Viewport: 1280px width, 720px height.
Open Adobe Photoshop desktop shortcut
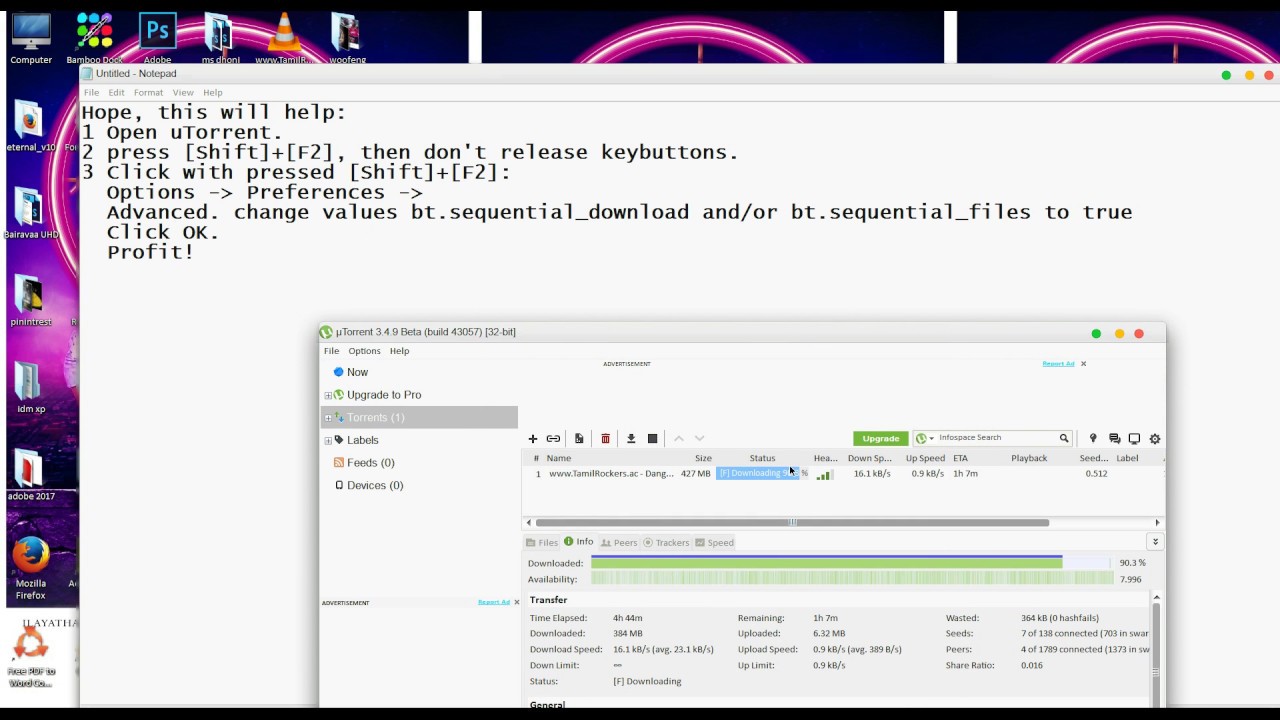tap(157, 40)
